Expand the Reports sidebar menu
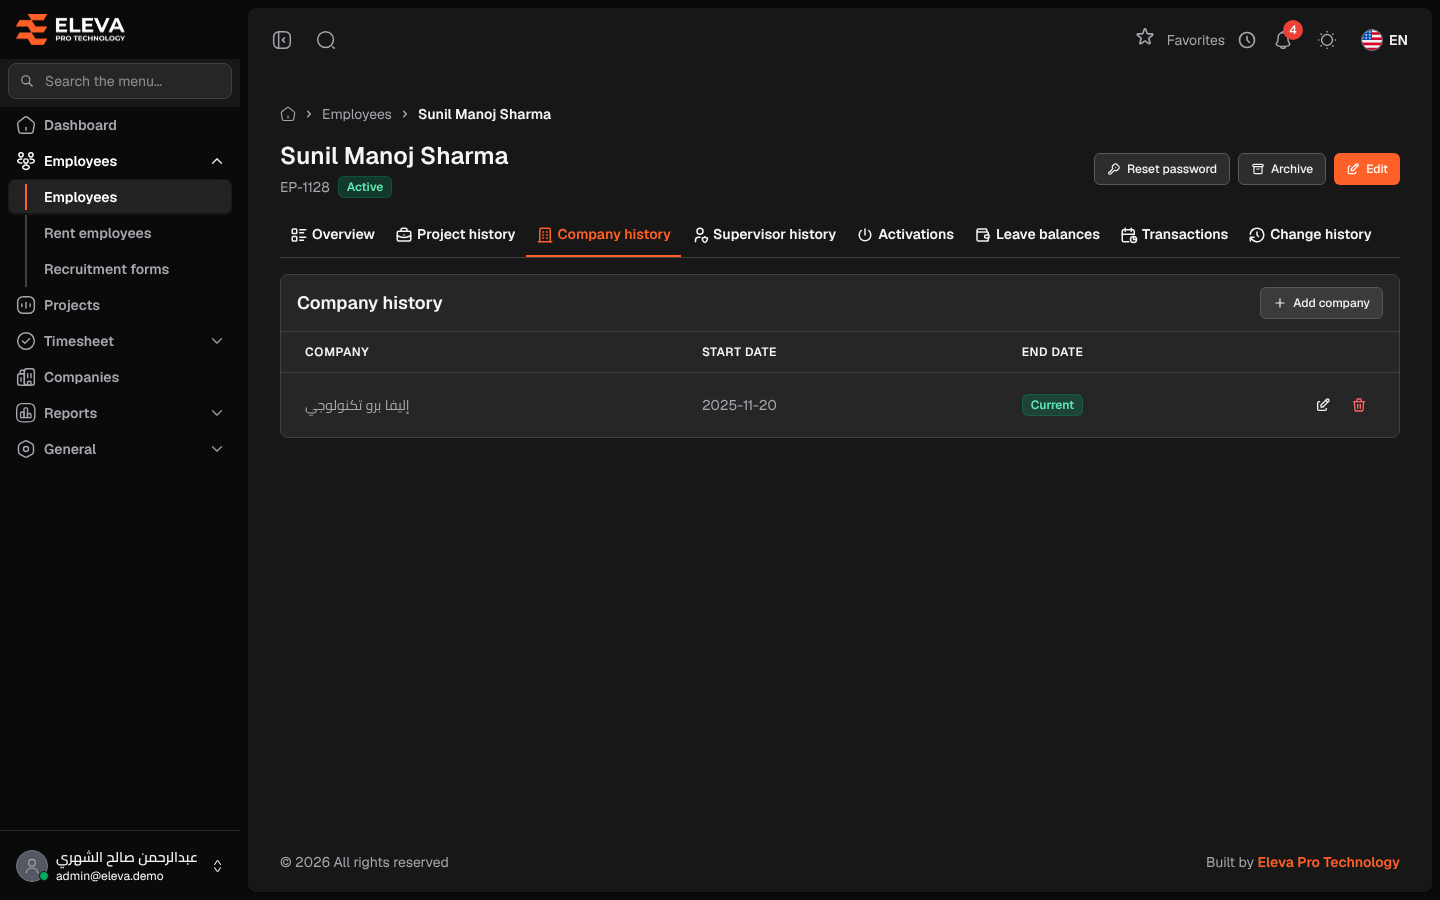Screen dimensions: 1440x900 pos(120,413)
